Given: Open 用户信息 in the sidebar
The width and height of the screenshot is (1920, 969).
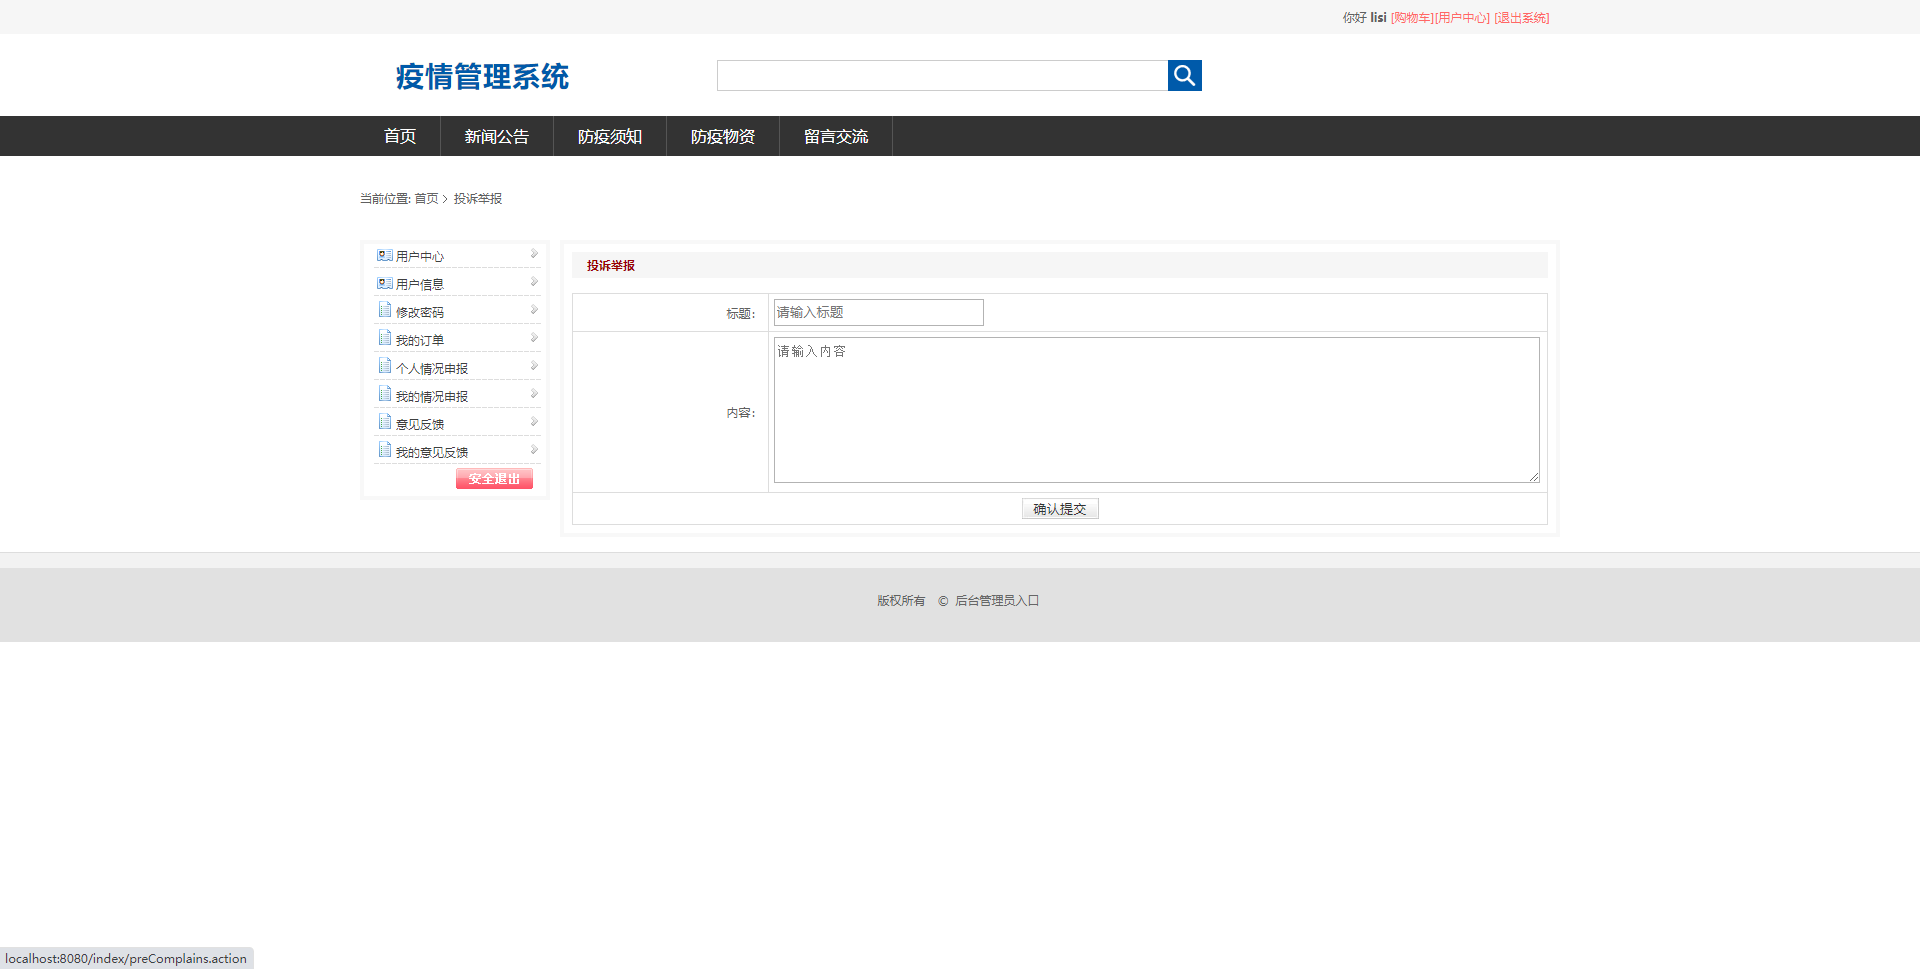Looking at the screenshot, I should coord(420,285).
